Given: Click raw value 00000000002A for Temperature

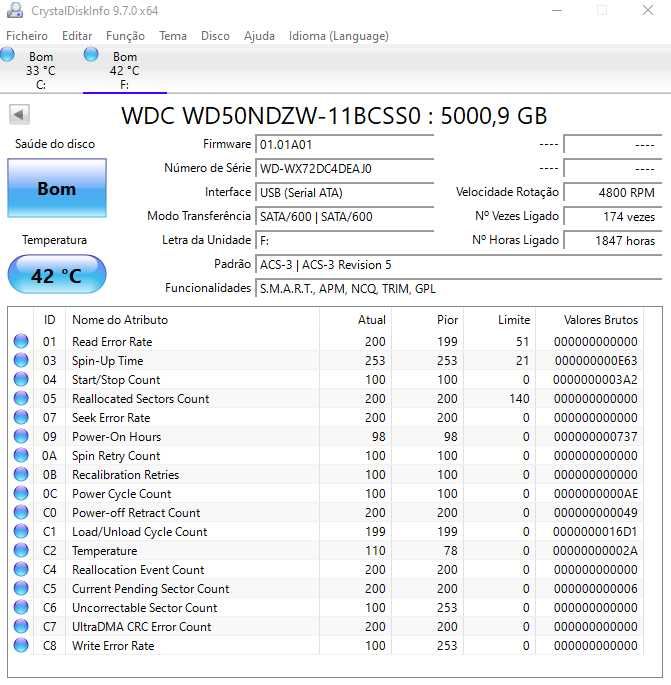Looking at the screenshot, I should coord(595,551).
